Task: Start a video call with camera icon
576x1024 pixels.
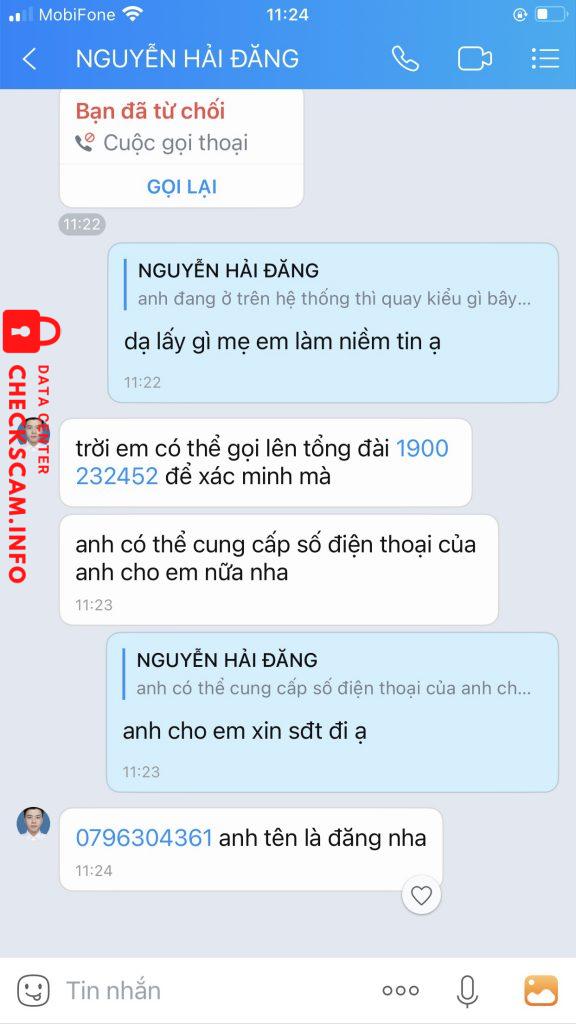Action: [x=475, y=59]
